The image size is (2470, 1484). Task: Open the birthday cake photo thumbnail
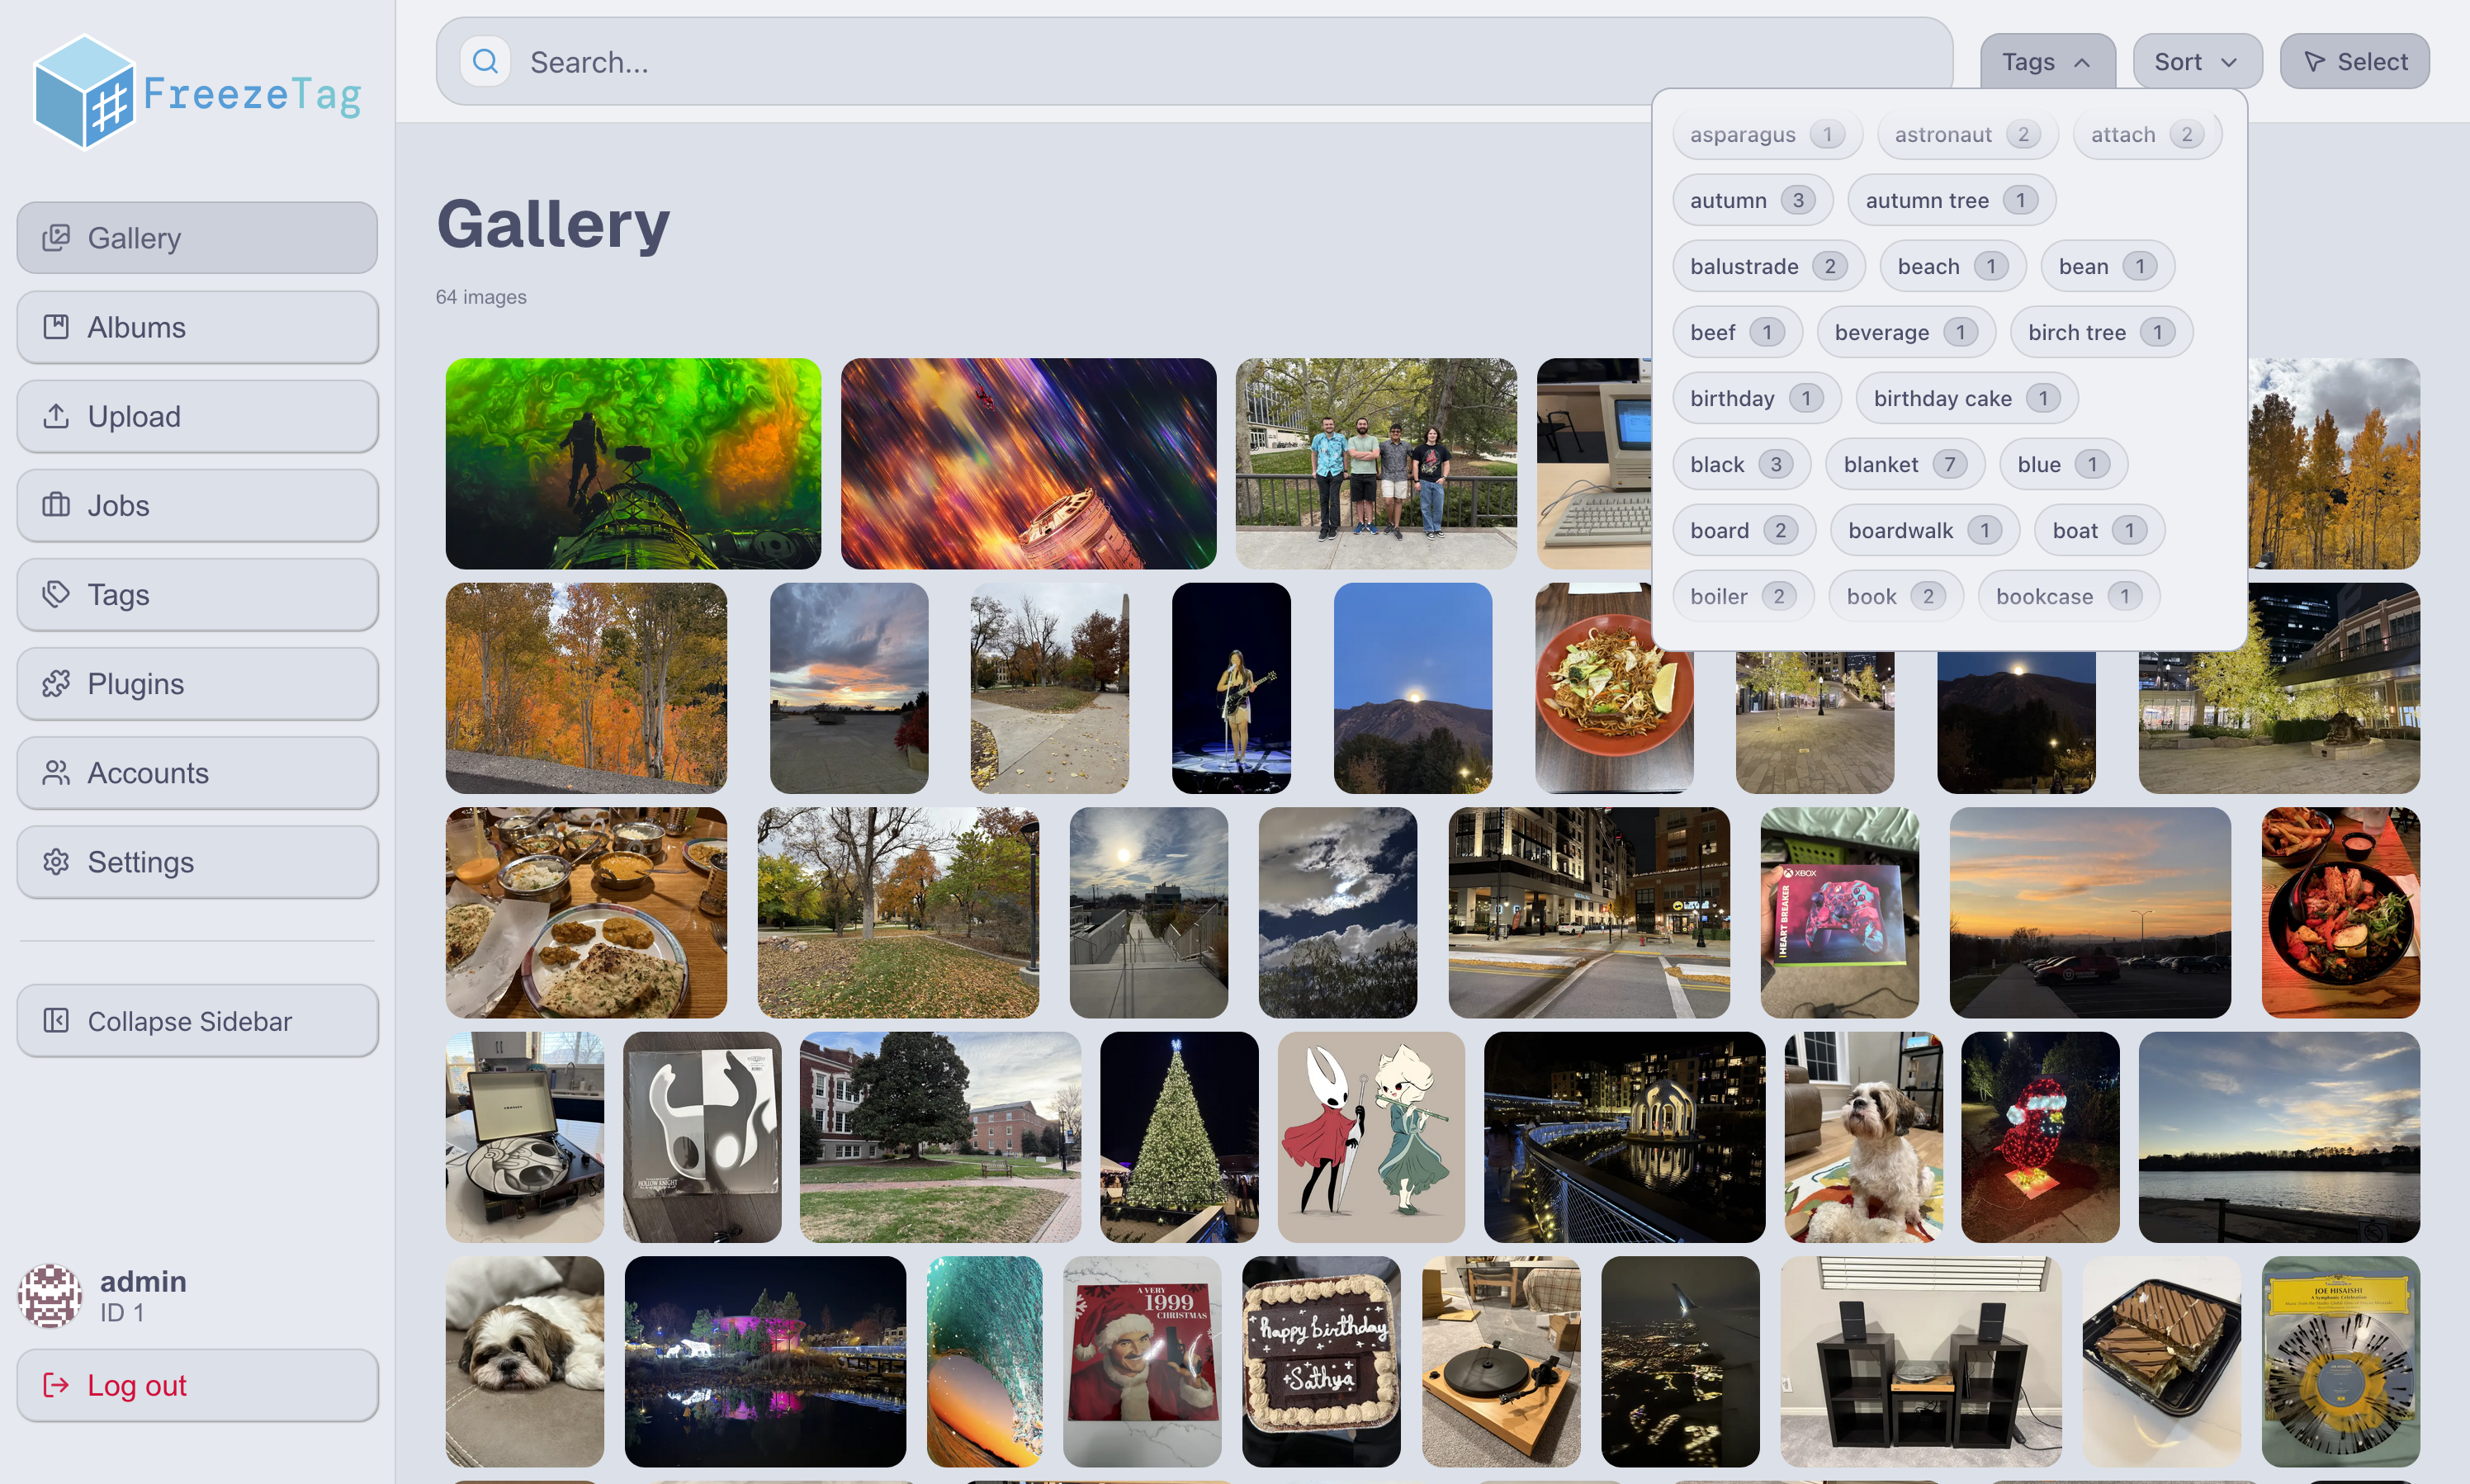point(1322,1361)
